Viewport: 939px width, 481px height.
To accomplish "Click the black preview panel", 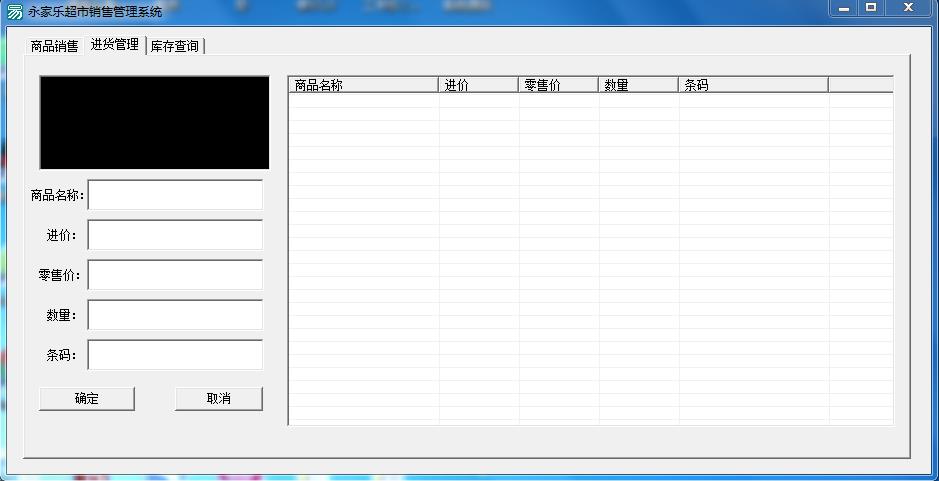I will [x=154, y=122].
